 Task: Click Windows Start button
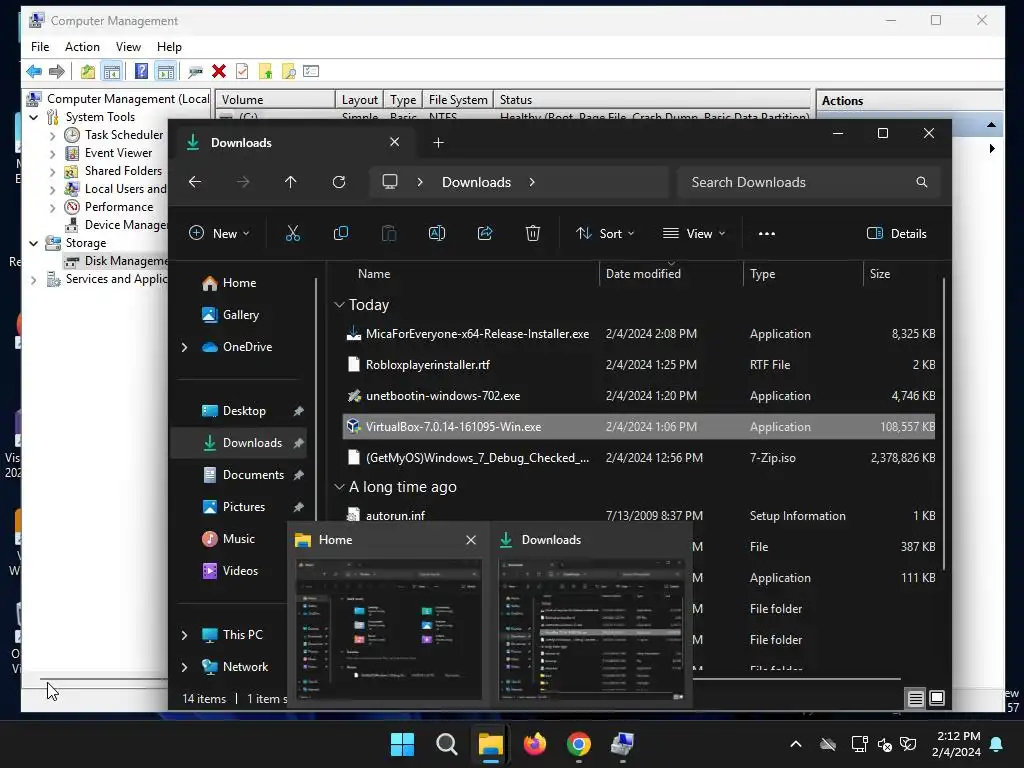tap(402, 744)
